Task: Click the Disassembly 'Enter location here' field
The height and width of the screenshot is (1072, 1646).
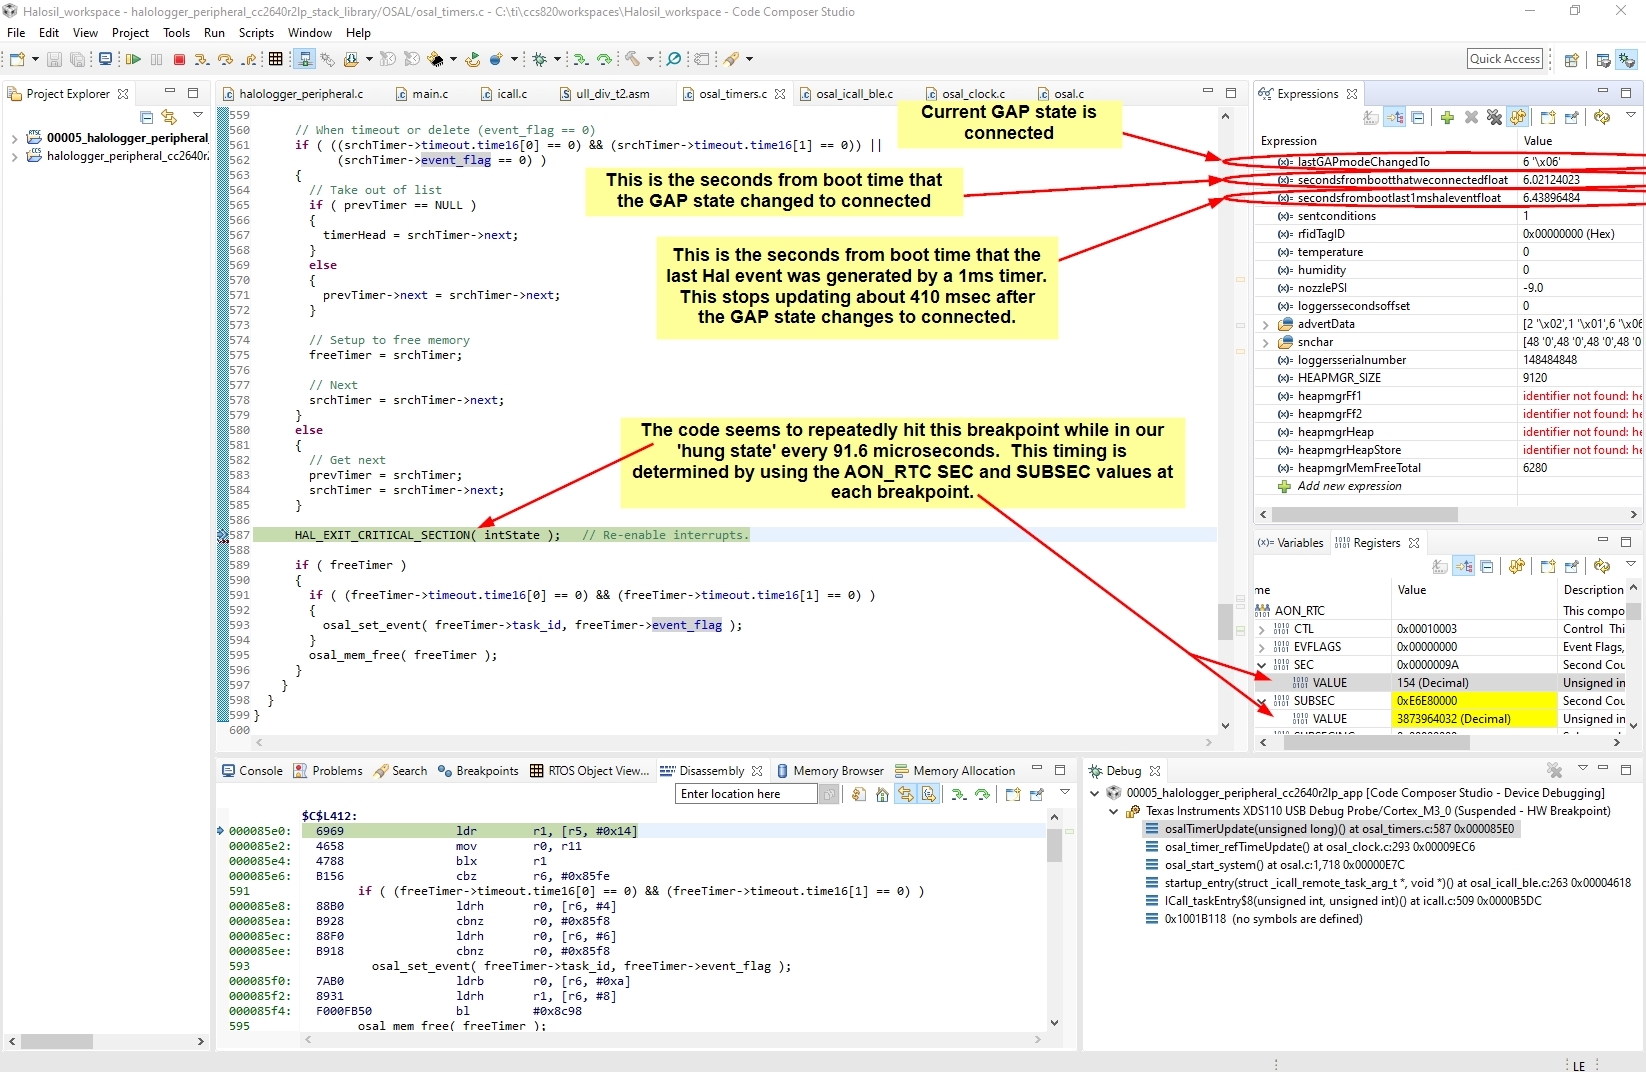Action: pos(747,794)
